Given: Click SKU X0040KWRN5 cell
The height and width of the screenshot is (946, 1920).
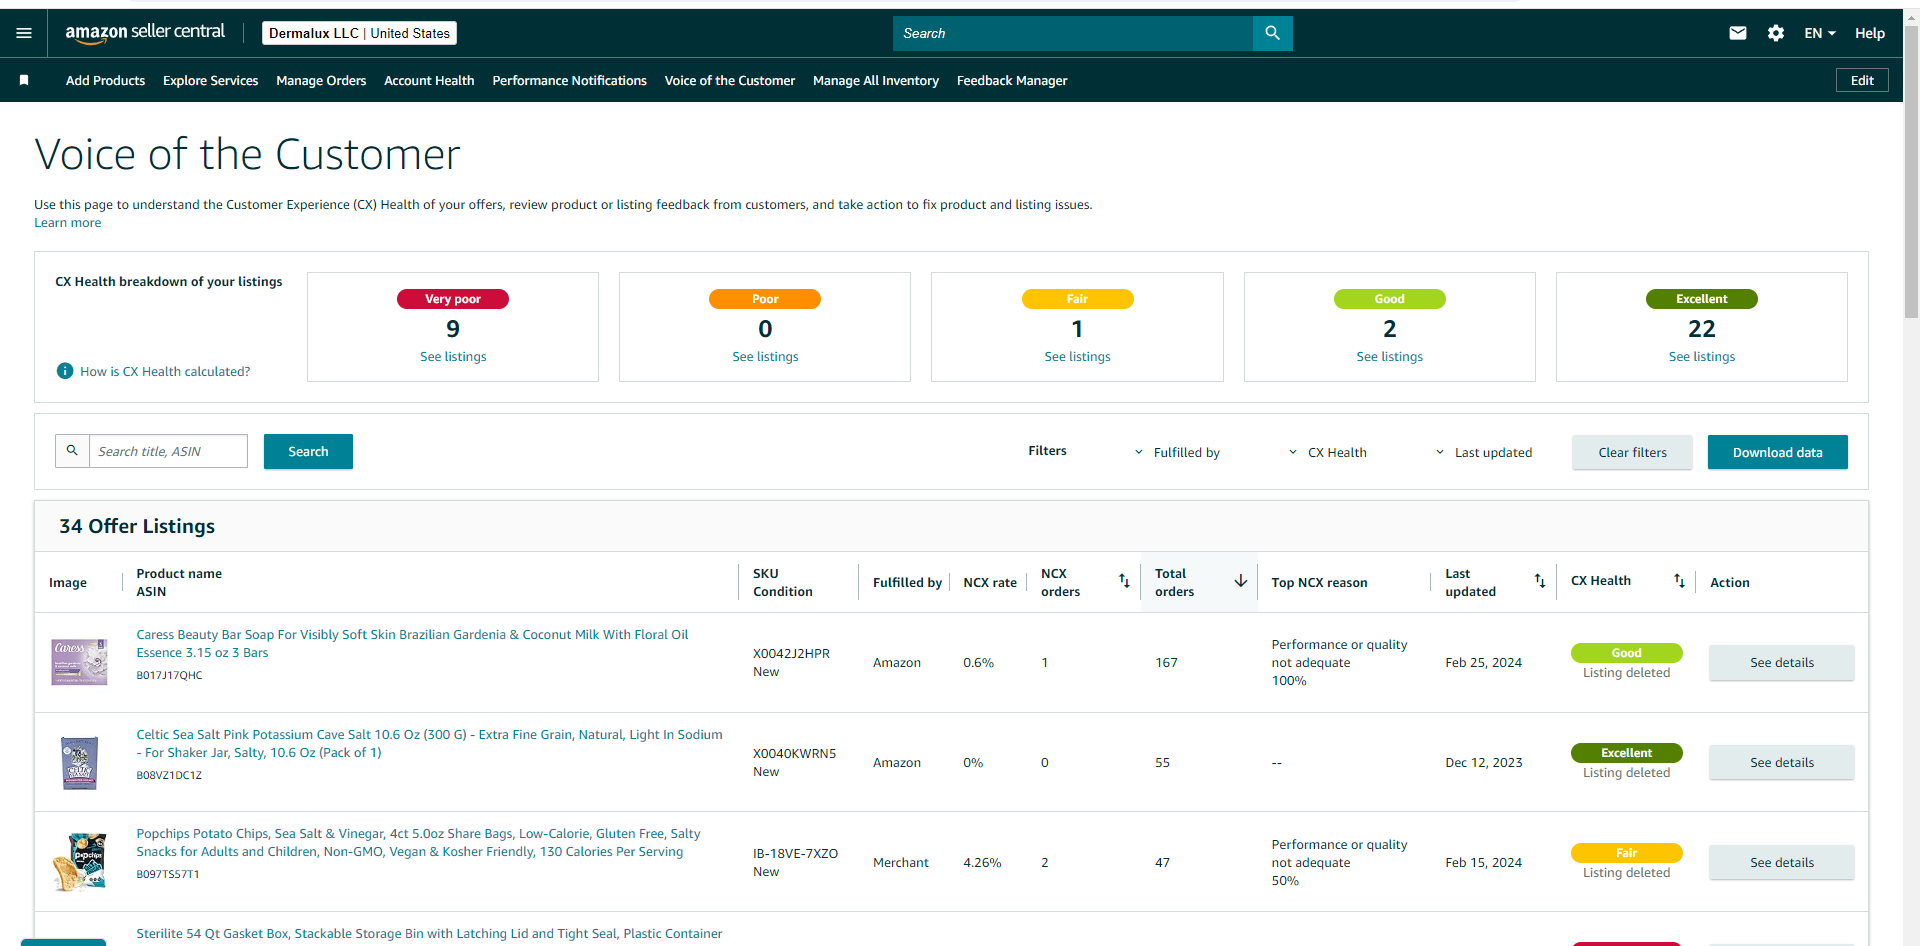Looking at the screenshot, I should tap(794, 753).
